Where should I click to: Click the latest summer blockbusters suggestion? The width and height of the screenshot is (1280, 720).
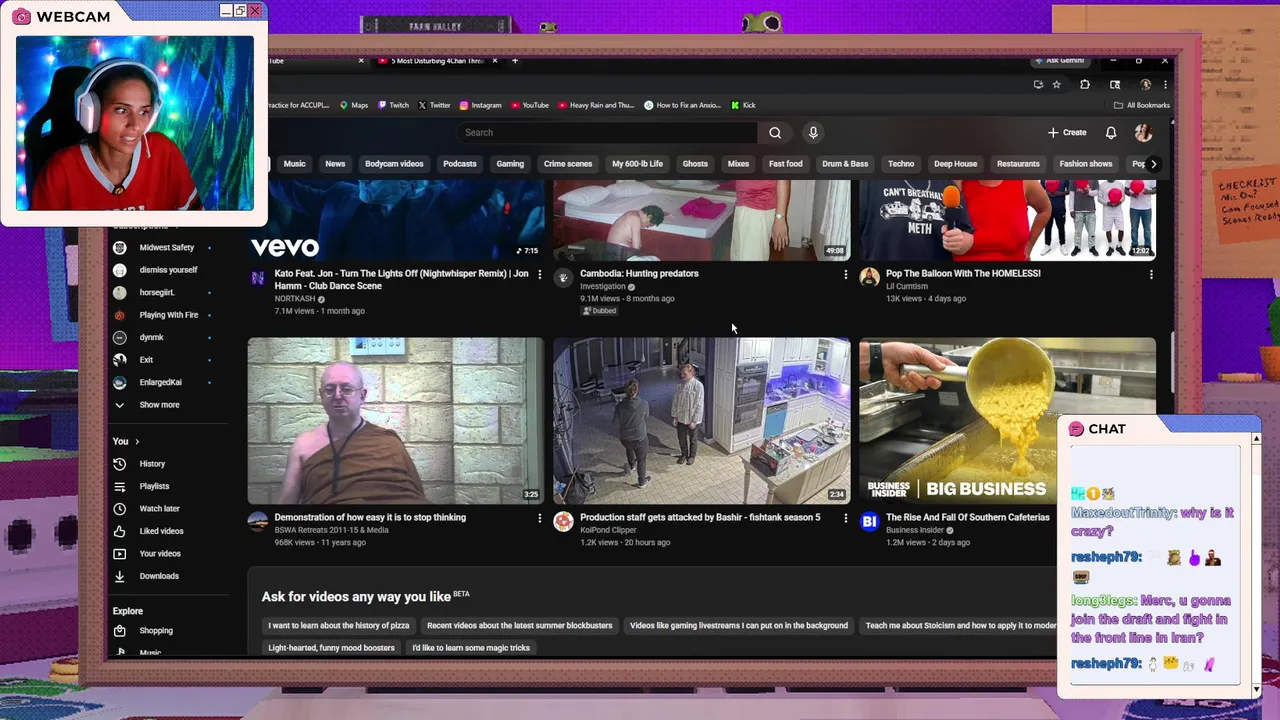(519, 626)
